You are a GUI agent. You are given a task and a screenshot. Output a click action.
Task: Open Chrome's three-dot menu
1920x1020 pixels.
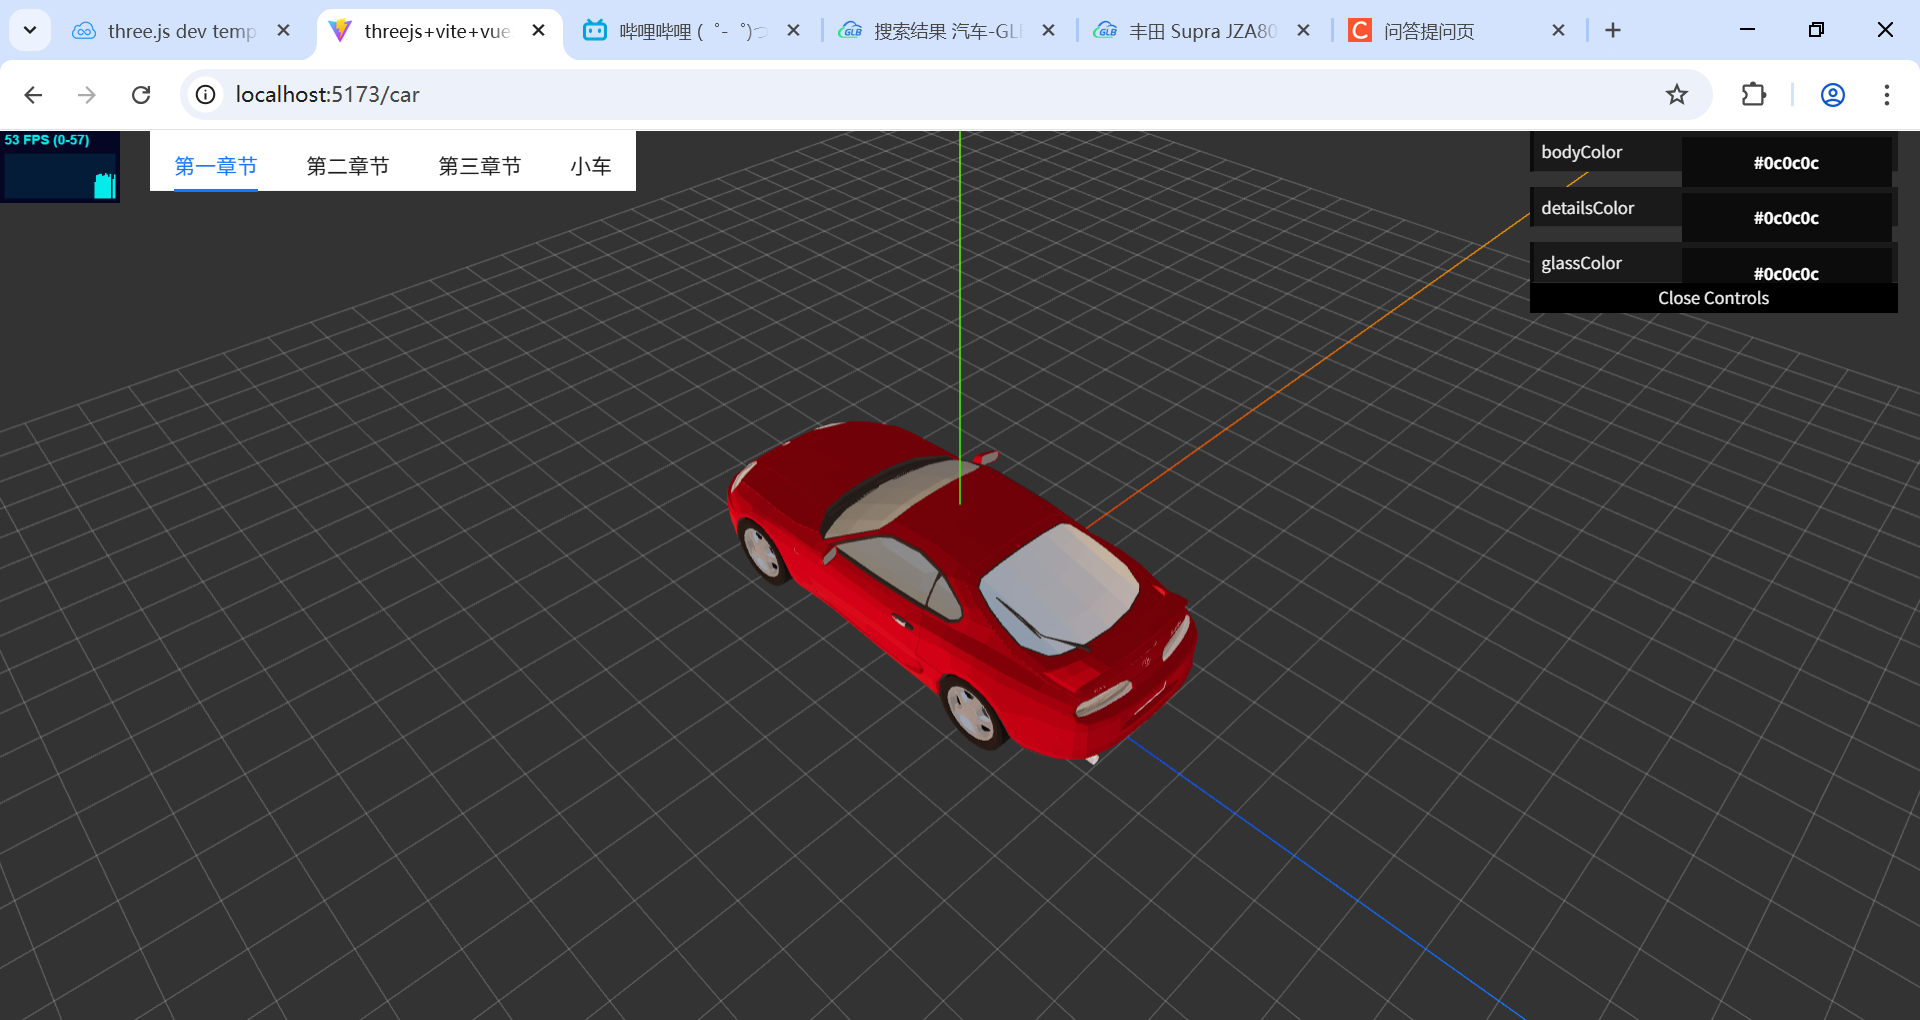tap(1887, 95)
